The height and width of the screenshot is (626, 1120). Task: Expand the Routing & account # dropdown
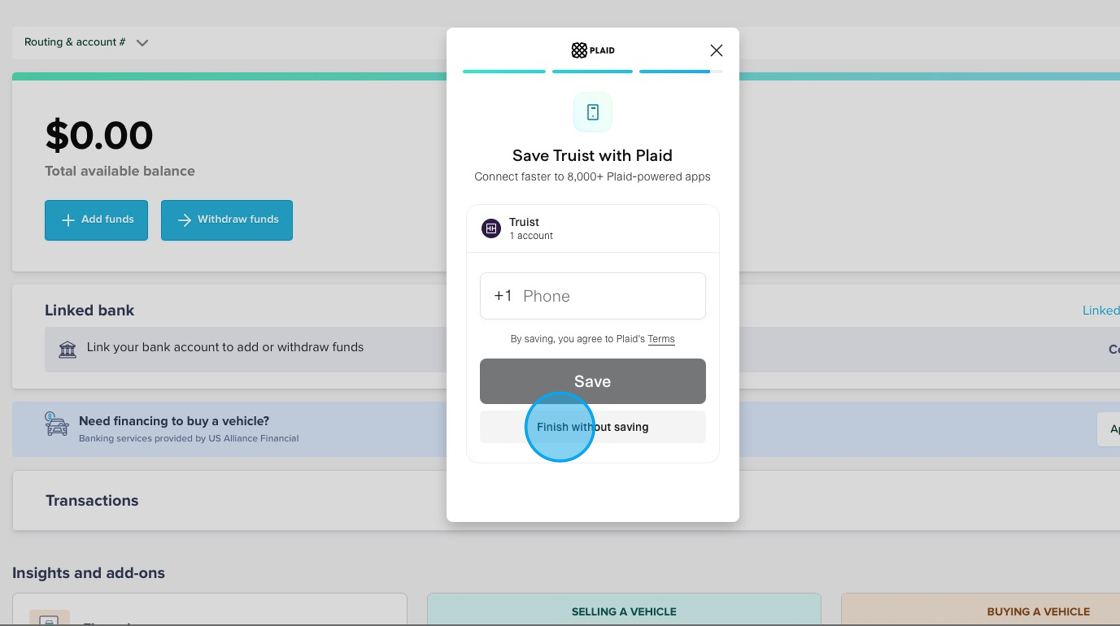point(86,42)
